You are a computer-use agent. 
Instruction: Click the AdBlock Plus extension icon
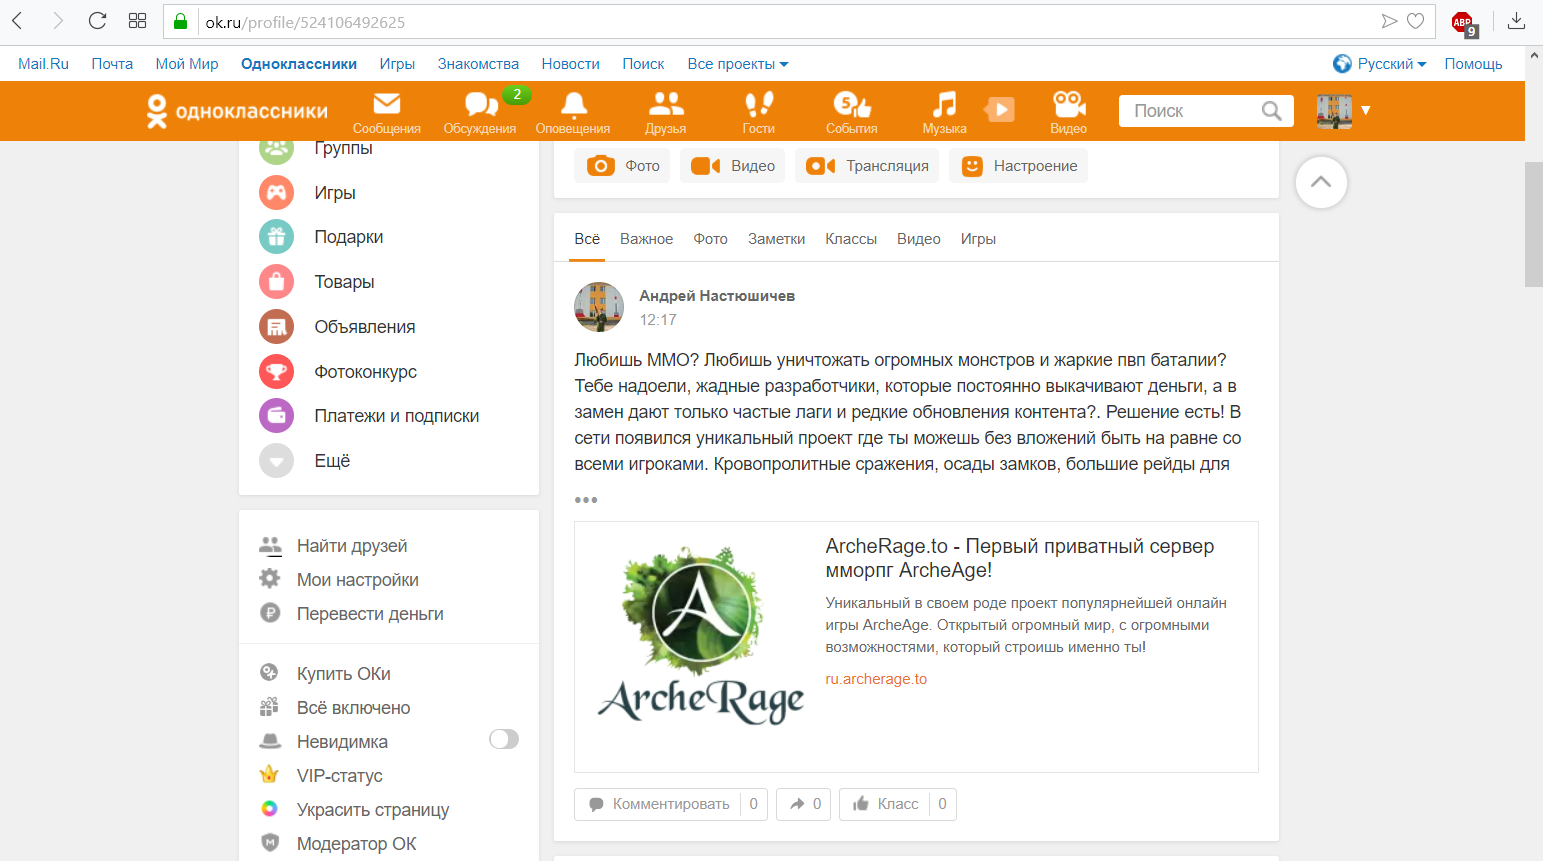[x=1464, y=23]
